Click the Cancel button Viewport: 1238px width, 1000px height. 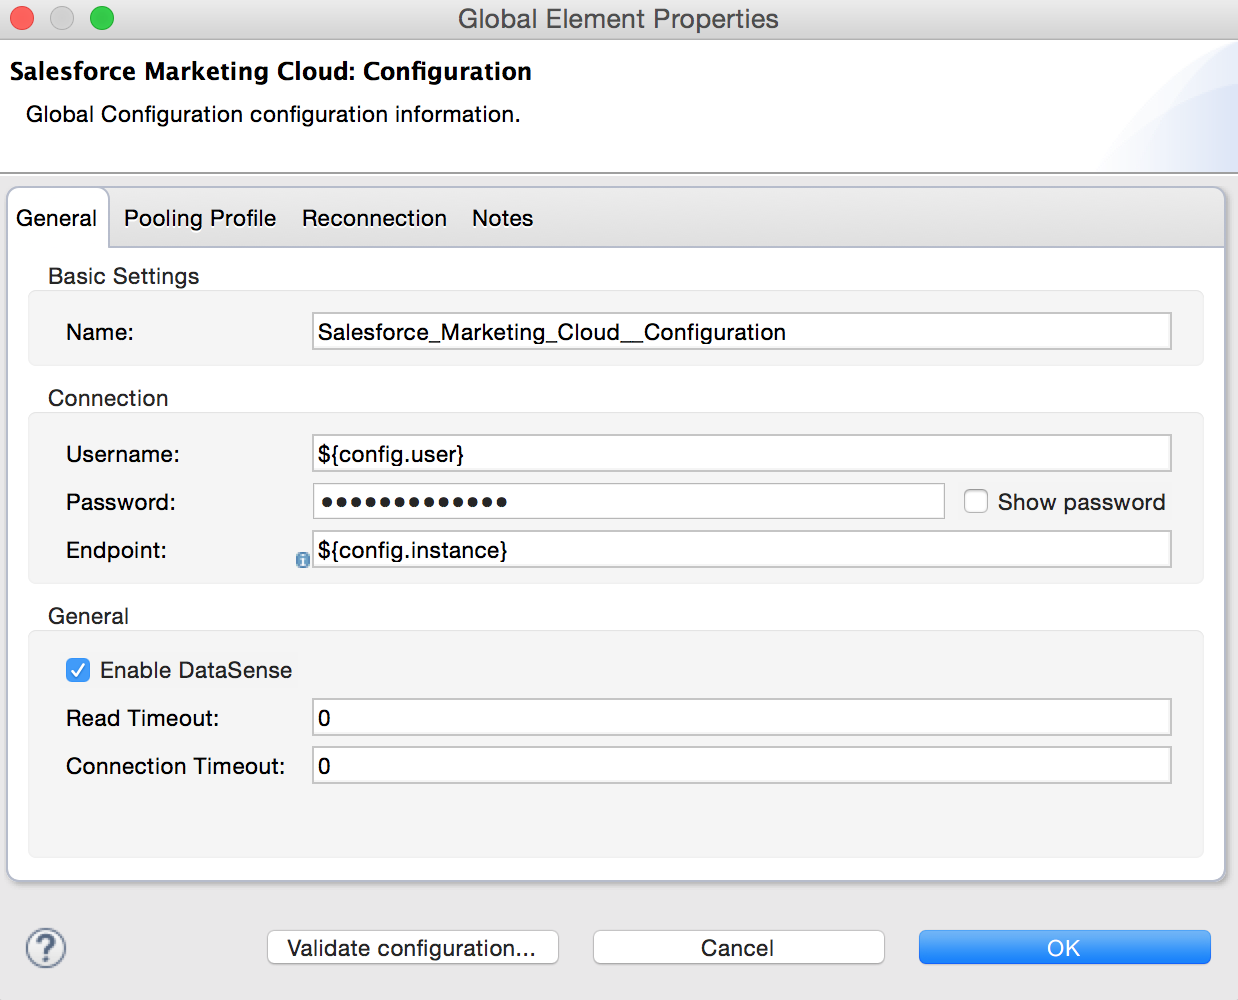(x=738, y=948)
